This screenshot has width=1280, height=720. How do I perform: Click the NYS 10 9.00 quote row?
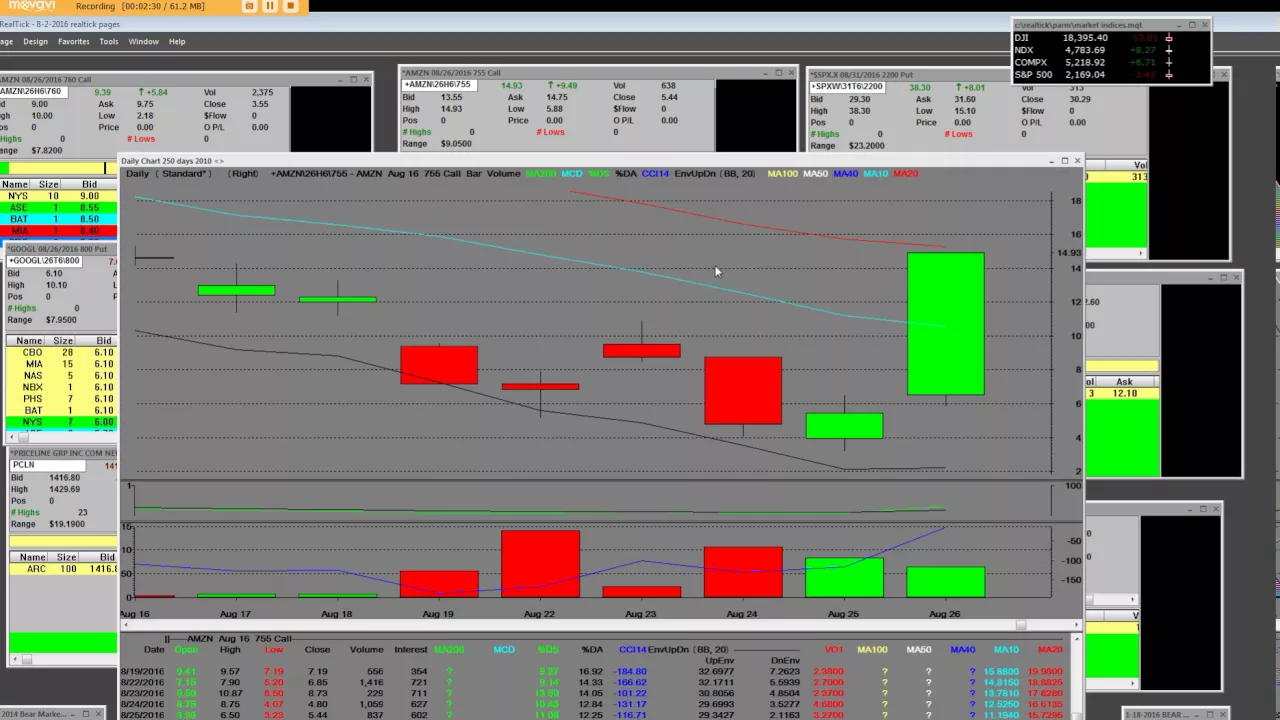pos(58,196)
